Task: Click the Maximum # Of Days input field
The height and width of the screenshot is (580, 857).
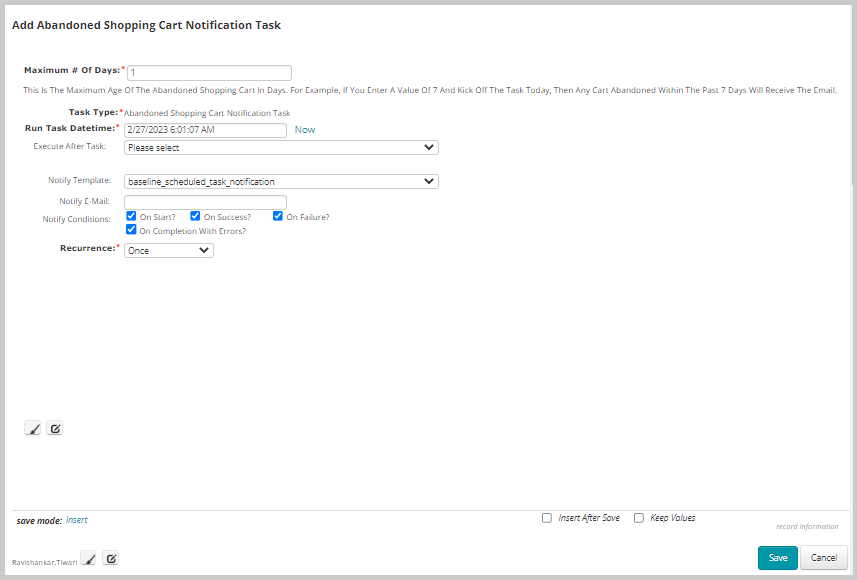Action: 209,72
